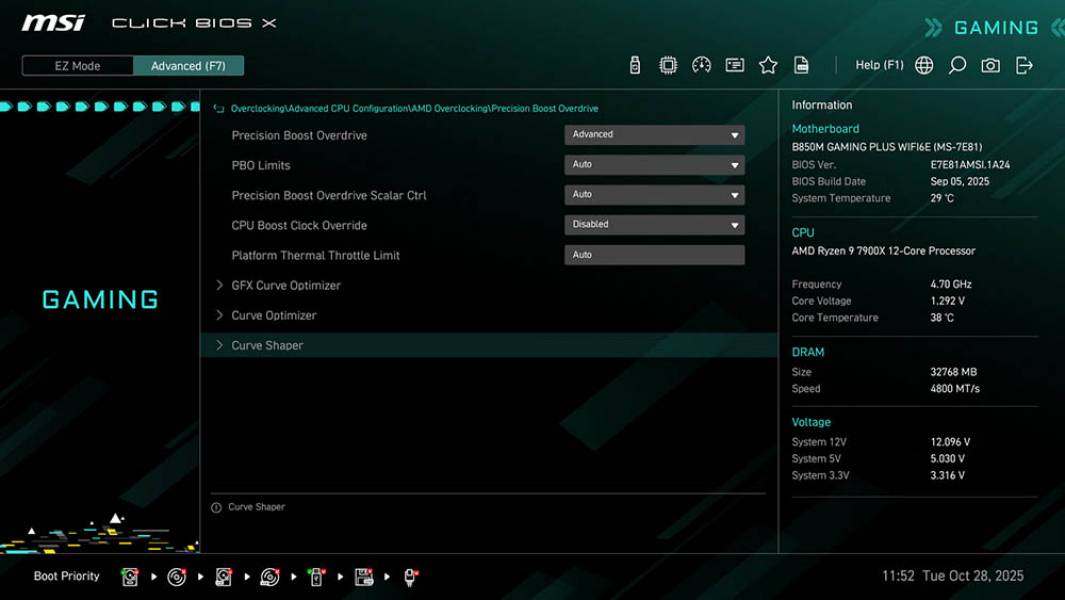Open the CPU chip toolbar icon
The image size is (1065, 600).
tap(668, 64)
